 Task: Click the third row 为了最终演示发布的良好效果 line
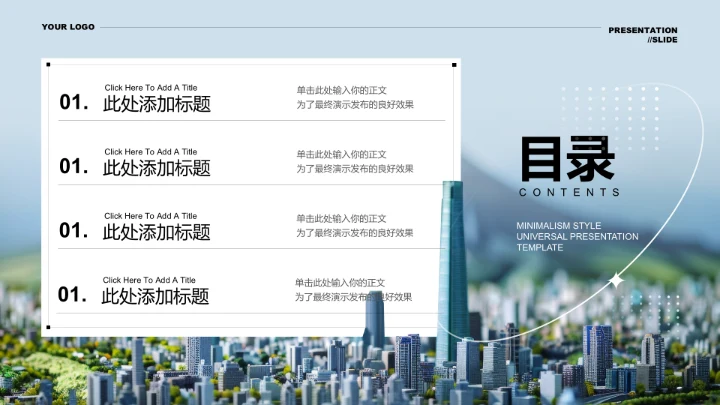click(x=355, y=233)
